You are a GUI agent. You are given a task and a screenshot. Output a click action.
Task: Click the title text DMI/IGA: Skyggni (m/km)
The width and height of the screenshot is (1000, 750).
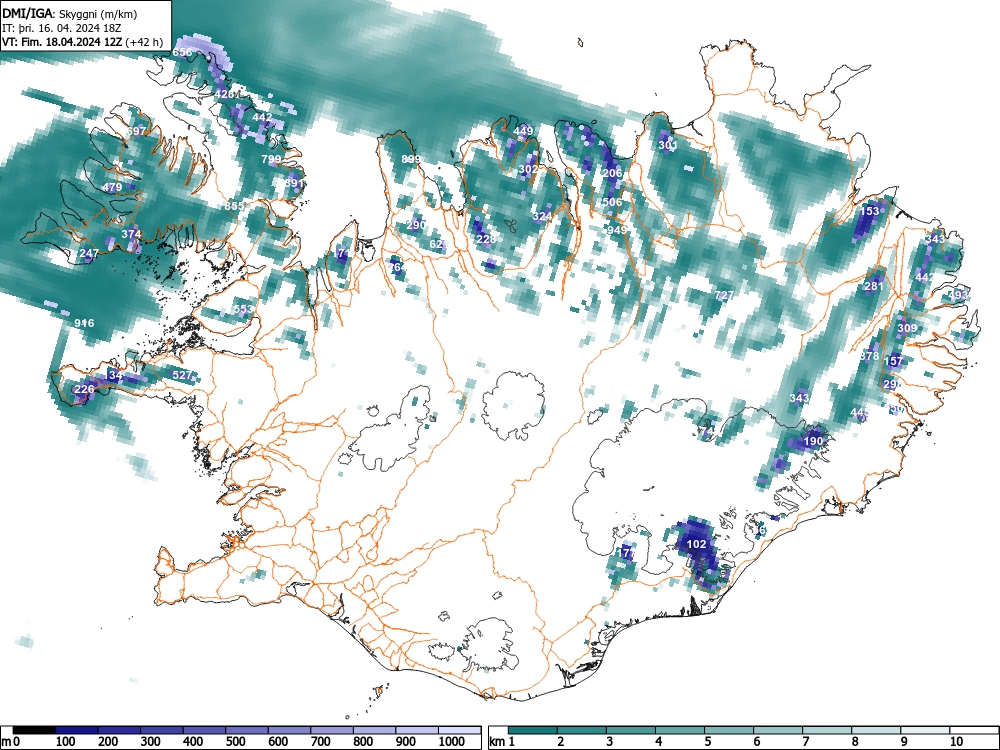[70, 13]
